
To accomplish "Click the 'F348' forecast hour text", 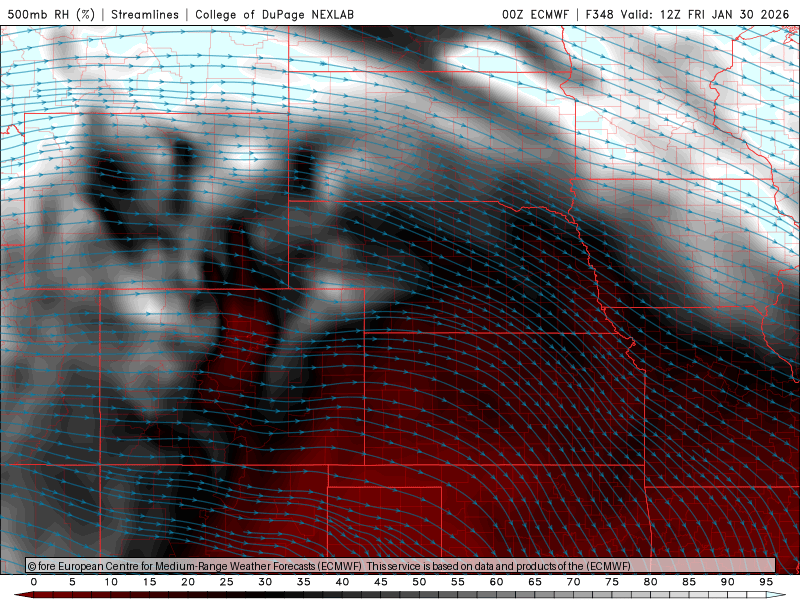I will pos(599,14).
